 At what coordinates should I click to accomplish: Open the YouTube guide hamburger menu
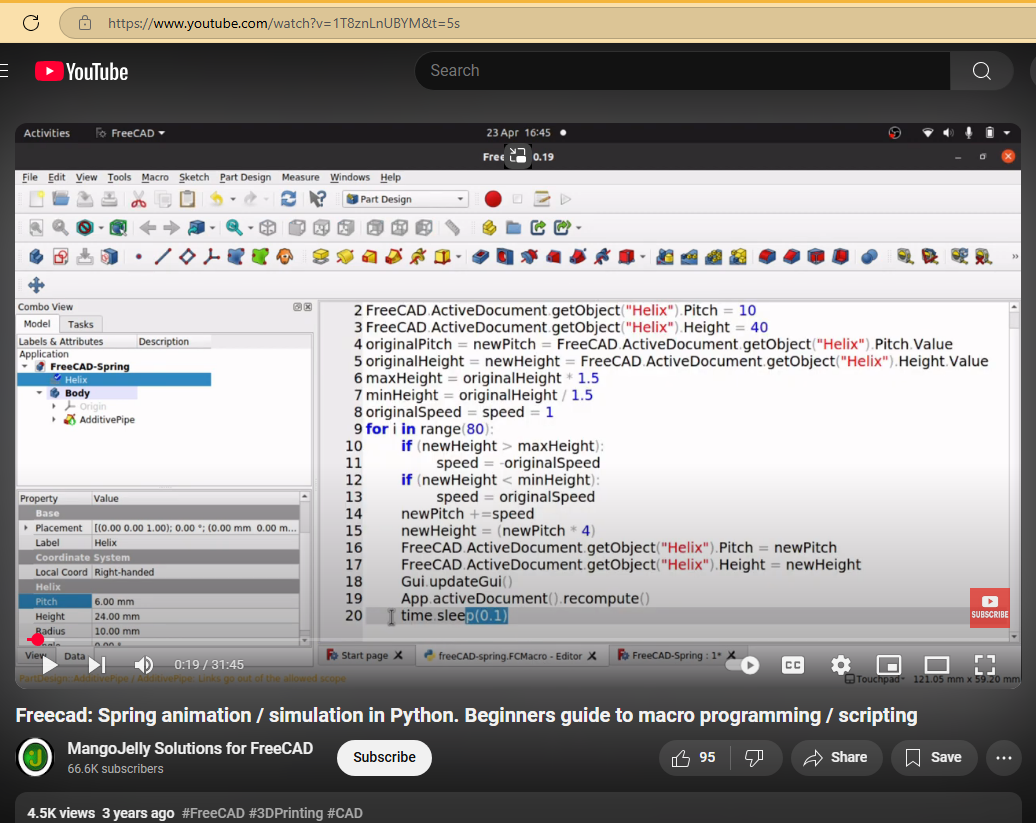point(5,71)
